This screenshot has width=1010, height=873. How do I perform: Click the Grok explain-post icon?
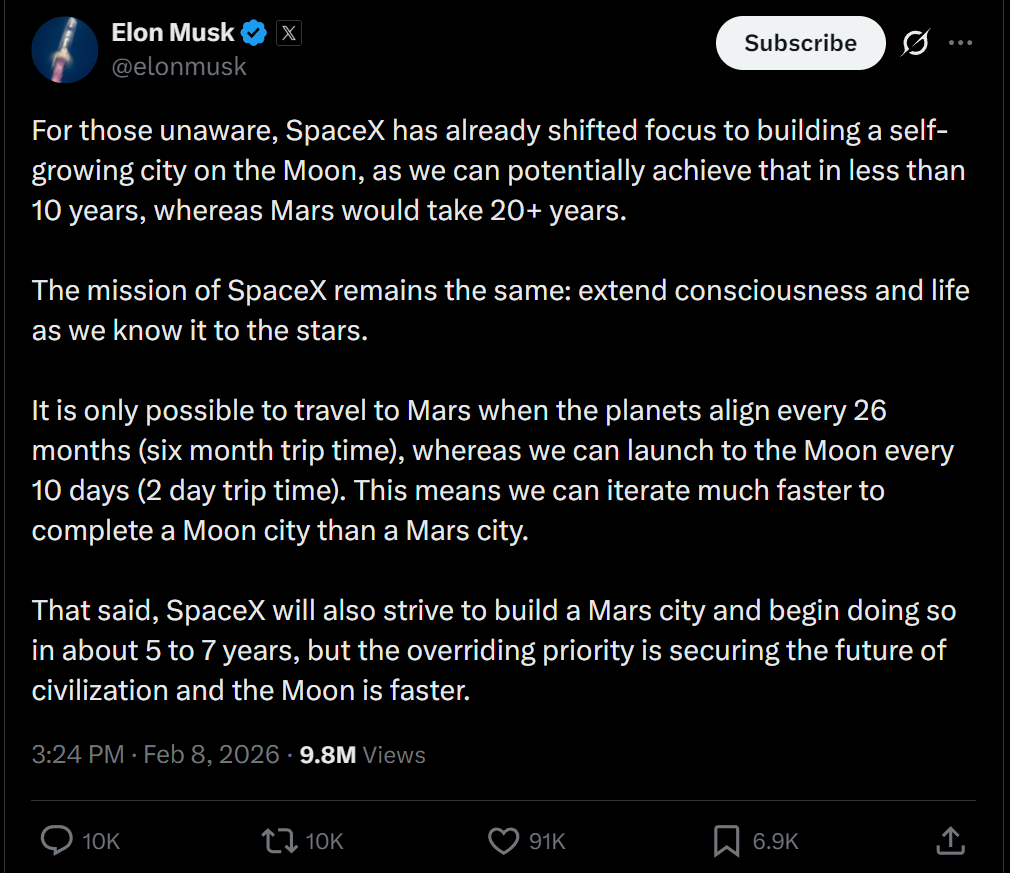[x=915, y=43]
